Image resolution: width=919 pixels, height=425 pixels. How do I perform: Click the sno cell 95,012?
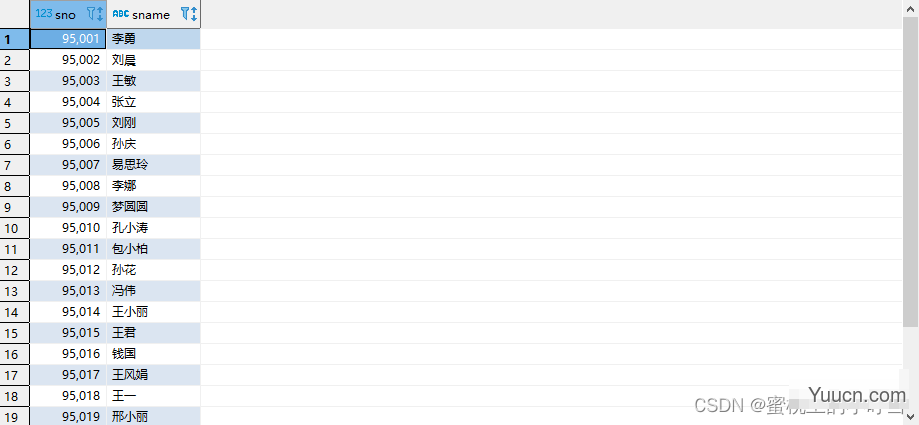(68, 270)
